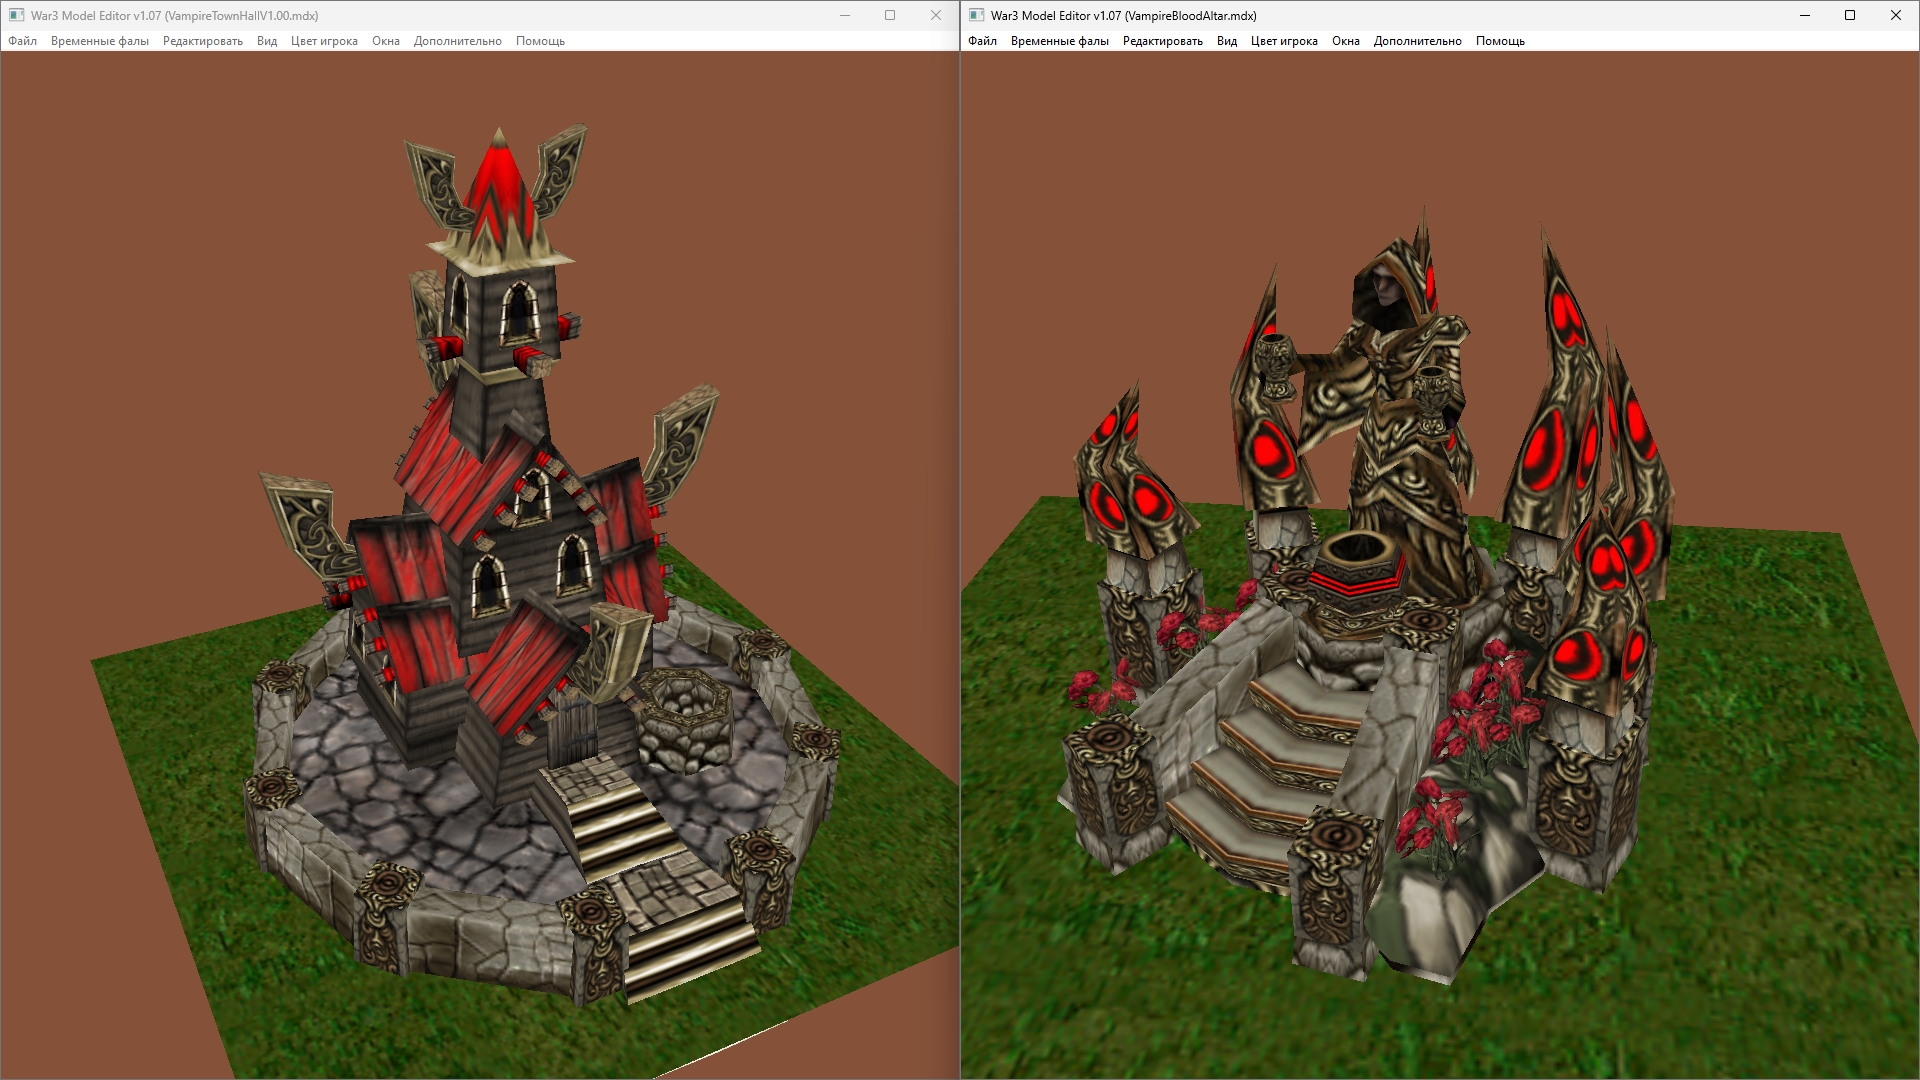Open Цвет игрока menu in VampireBloodAltar window
Image resolution: width=1920 pixels, height=1080 pixels.
pos(1284,41)
